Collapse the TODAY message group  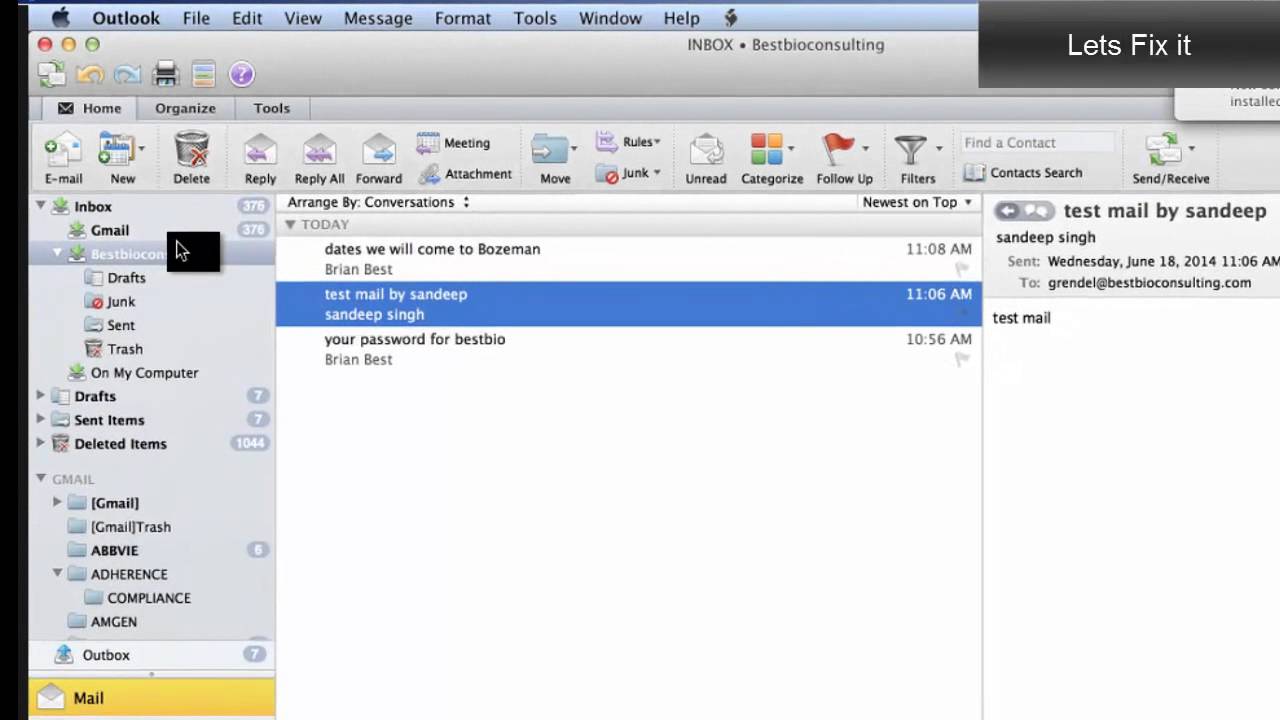click(290, 225)
